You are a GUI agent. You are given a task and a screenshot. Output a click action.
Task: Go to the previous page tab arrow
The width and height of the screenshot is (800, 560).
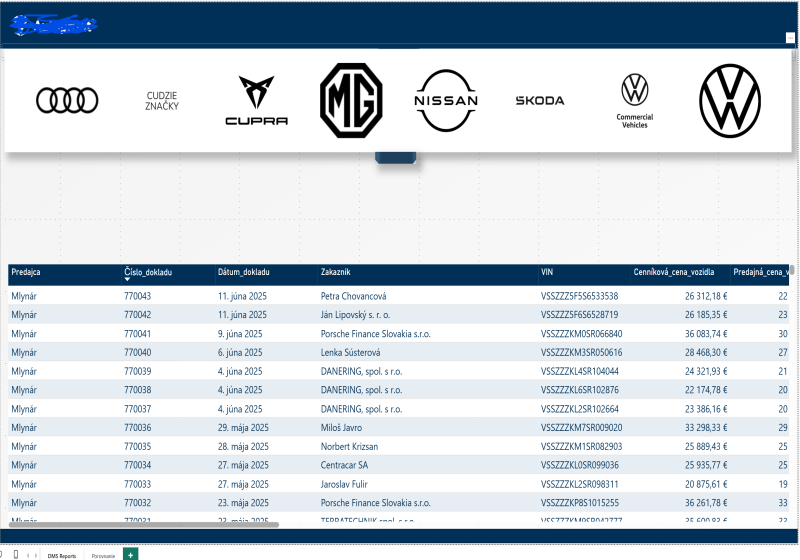28,555
